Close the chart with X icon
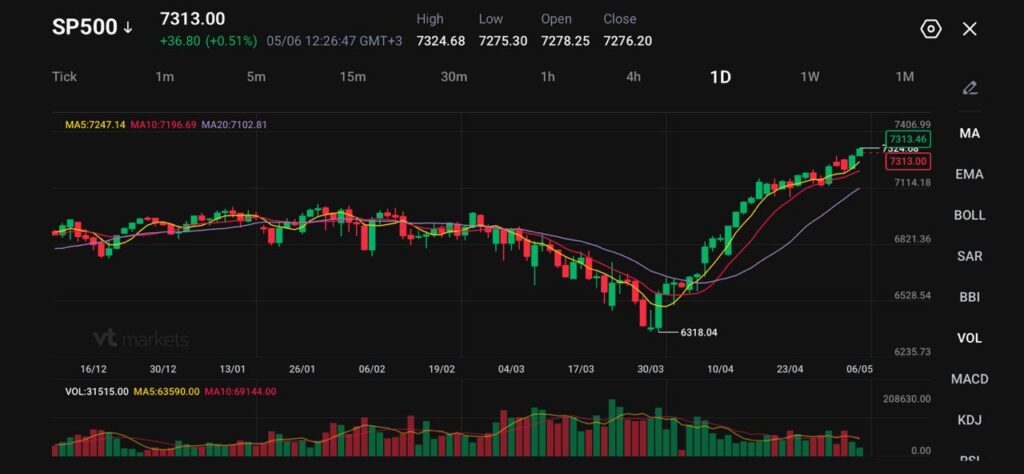The image size is (1024, 474). point(970,29)
